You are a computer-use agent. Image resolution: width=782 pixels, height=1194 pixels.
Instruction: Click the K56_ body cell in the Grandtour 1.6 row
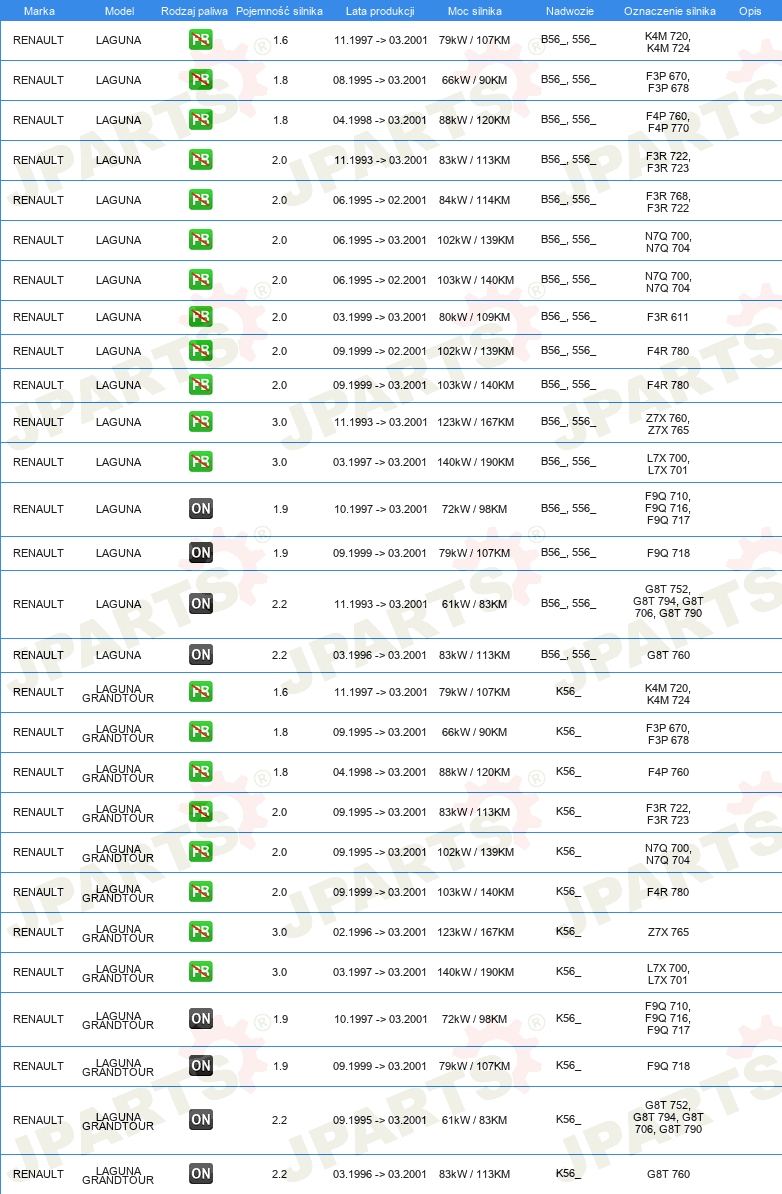568,691
